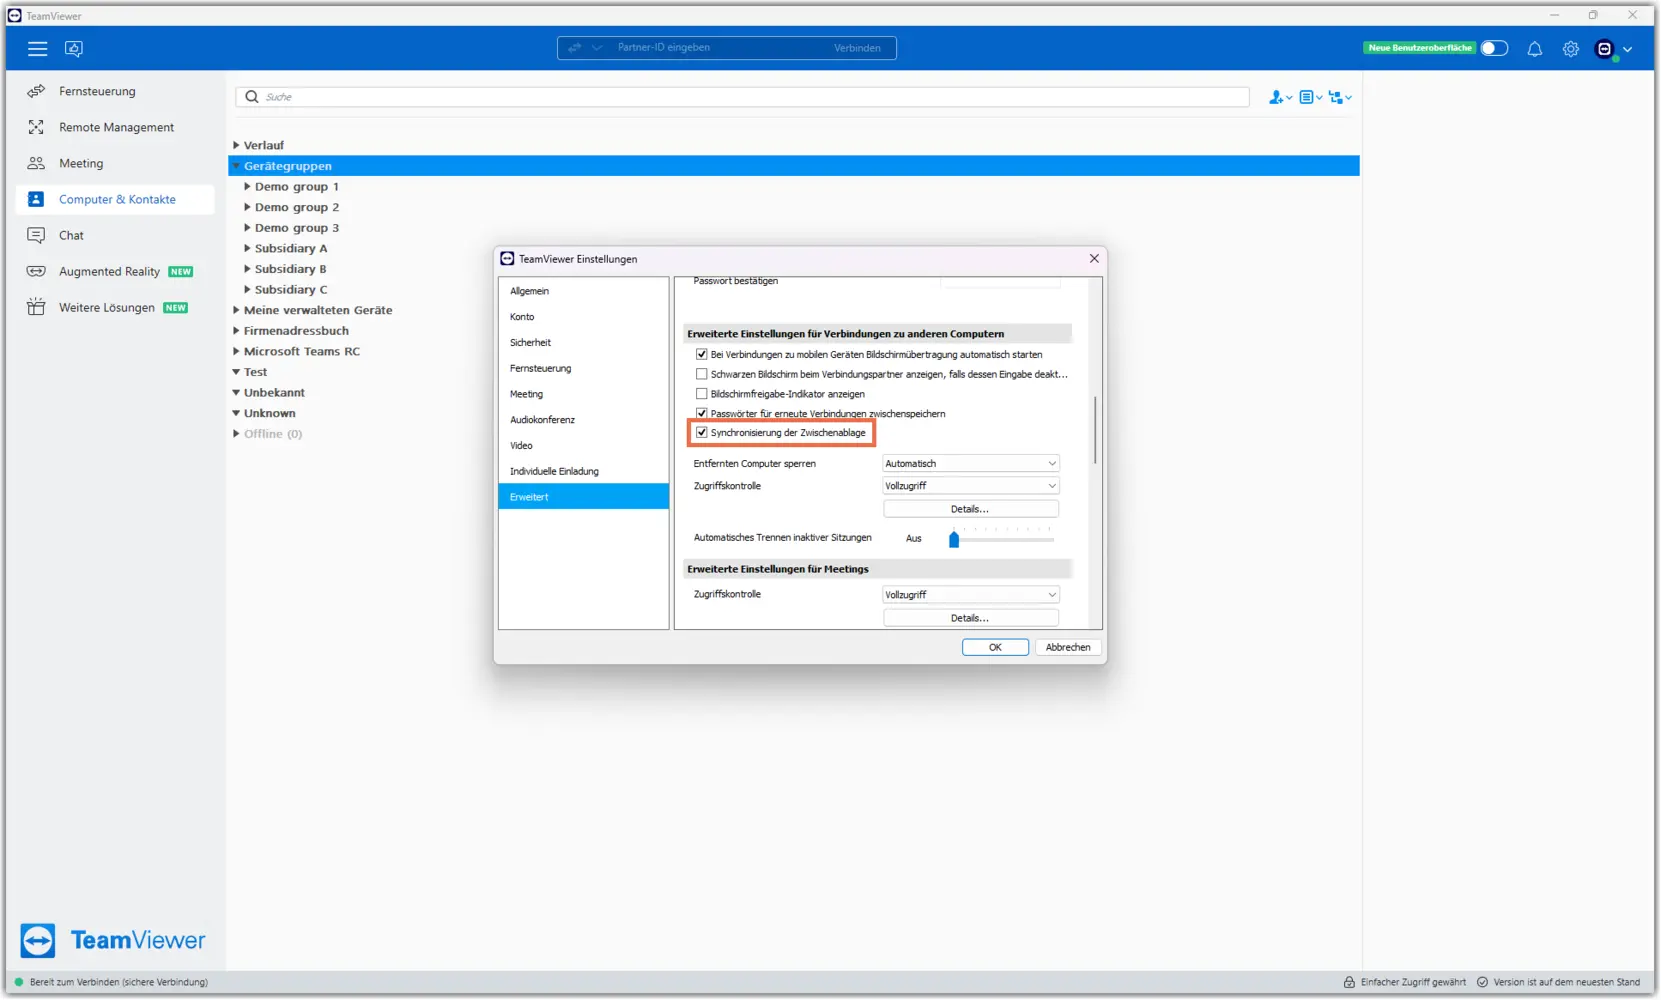Click the Computer & Kontakte sidebar icon
1661x1000 pixels.
(x=36, y=199)
